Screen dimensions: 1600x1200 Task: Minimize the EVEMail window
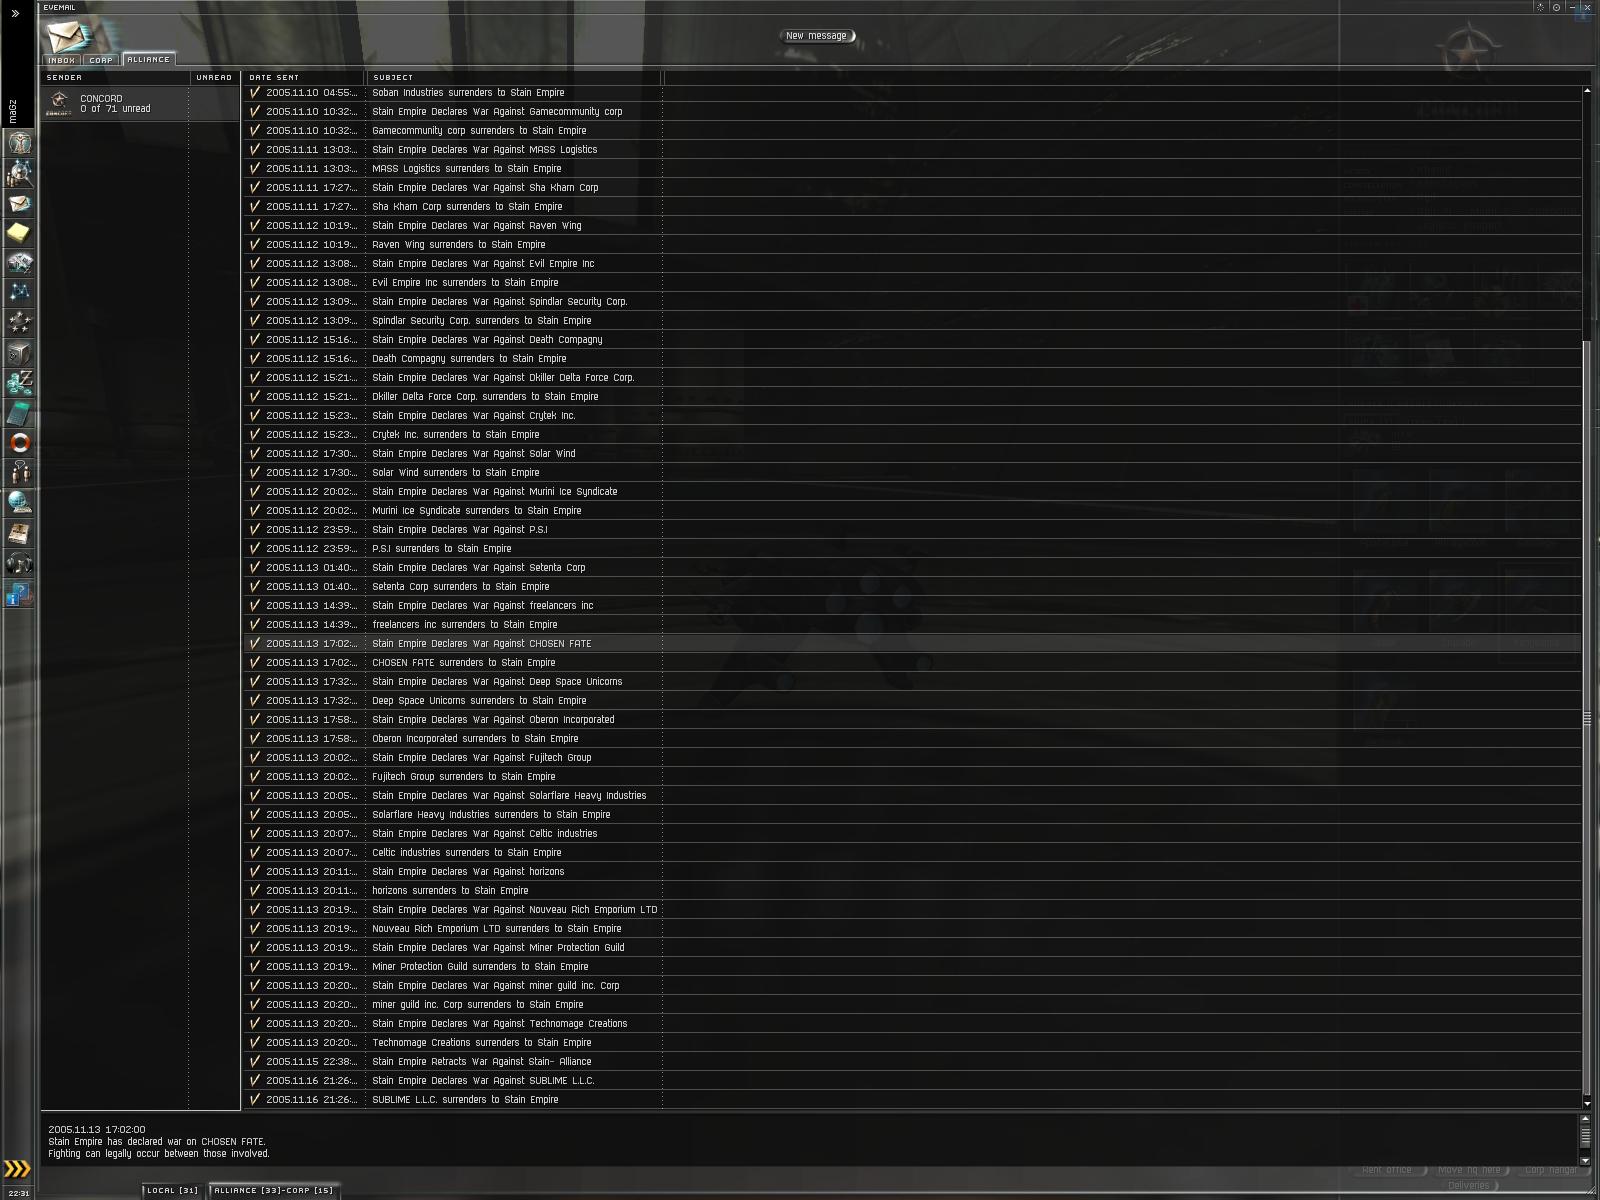(1572, 7)
